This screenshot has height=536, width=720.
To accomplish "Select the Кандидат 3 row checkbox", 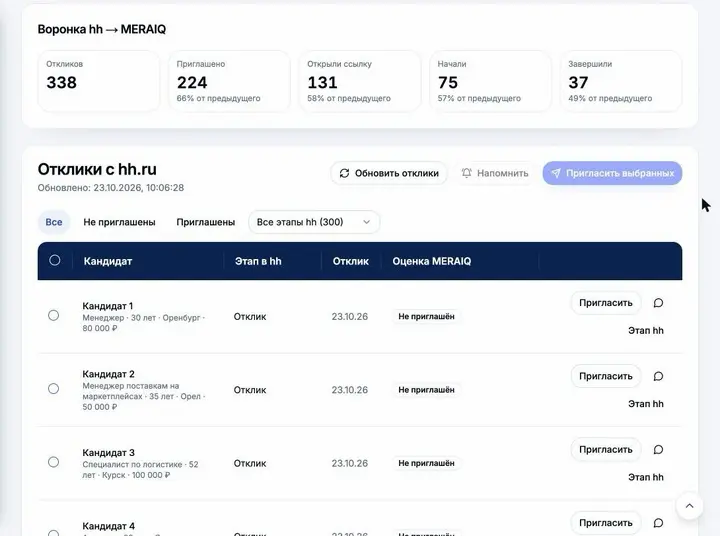I will (53, 462).
